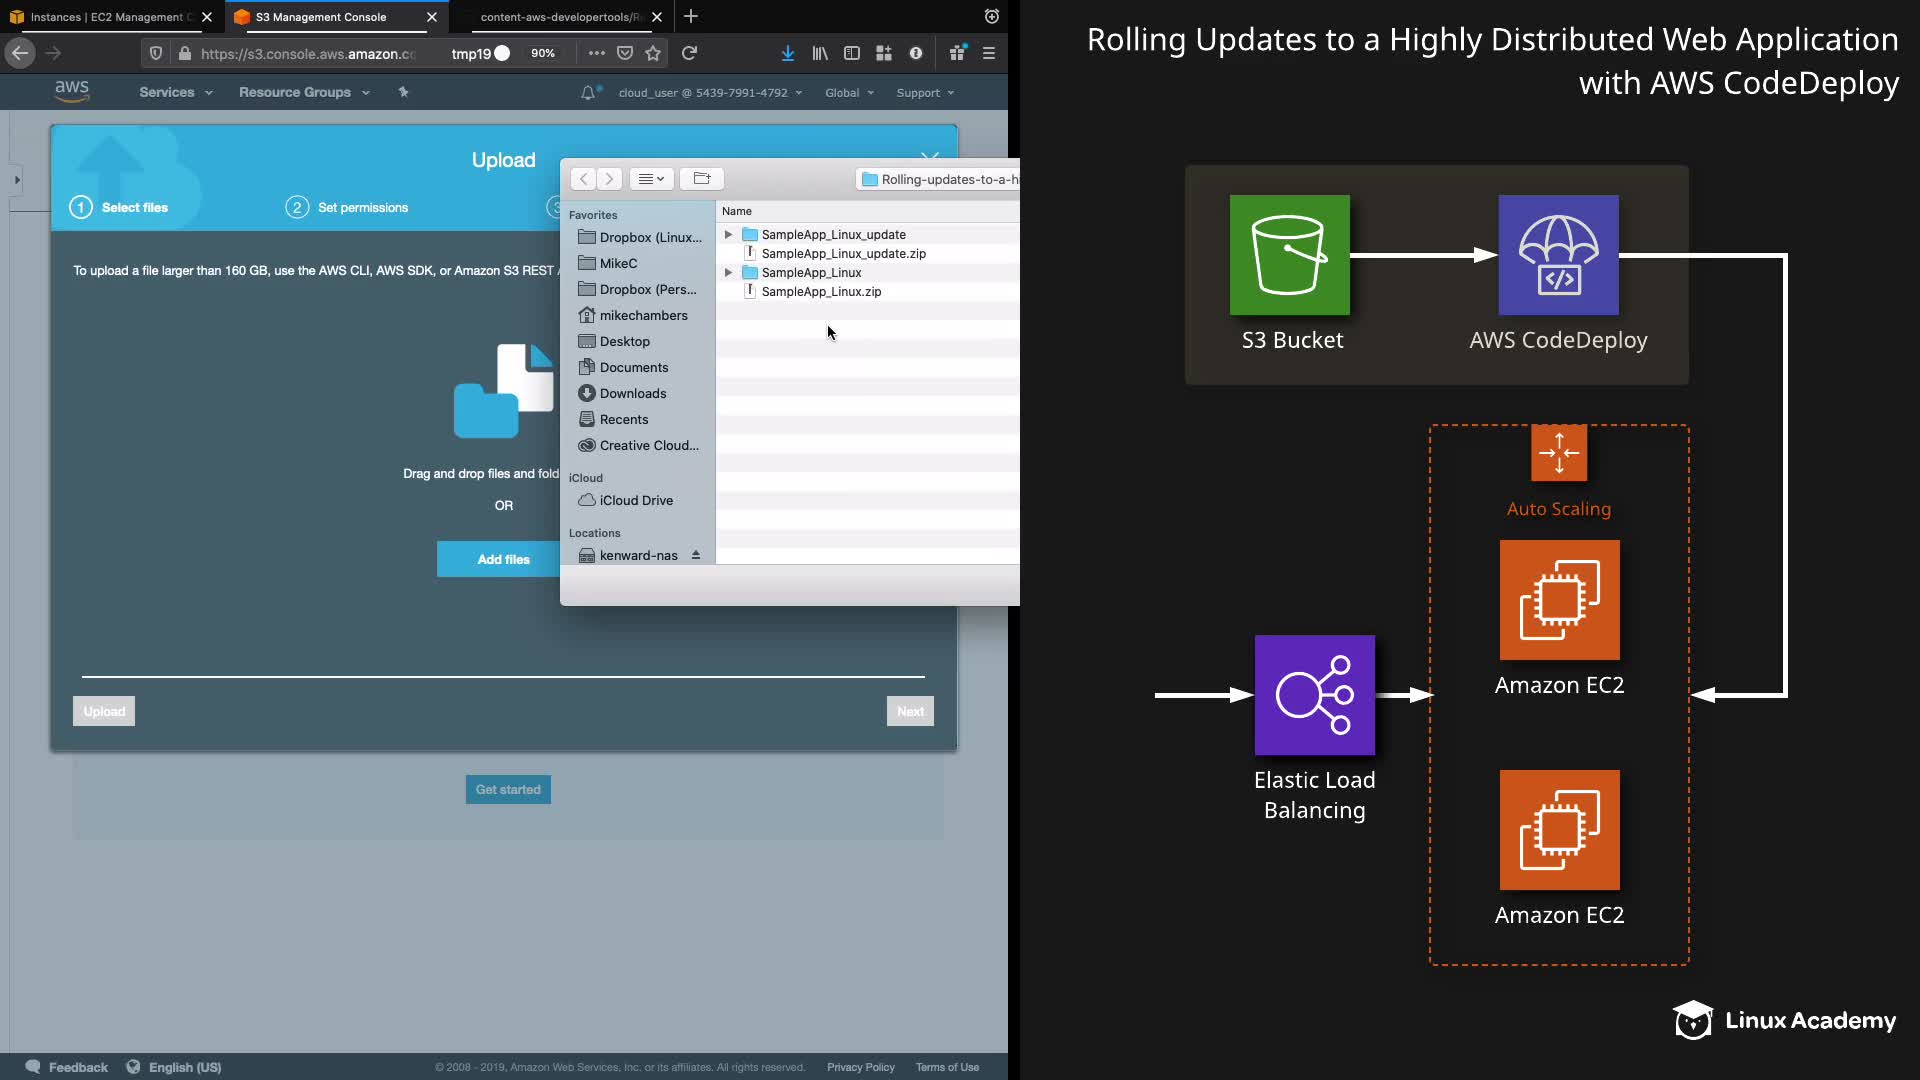Open the Services dropdown menu
Screen dimensions: 1920x1080
(175, 92)
